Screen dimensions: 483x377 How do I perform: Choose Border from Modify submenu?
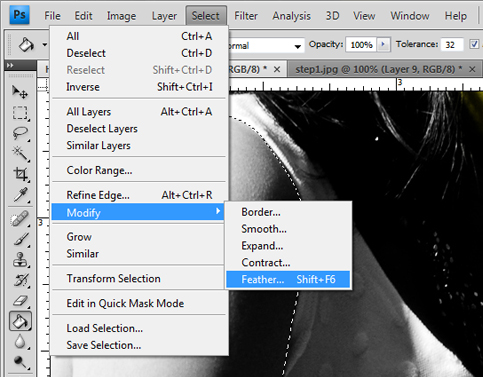(288, 212)
